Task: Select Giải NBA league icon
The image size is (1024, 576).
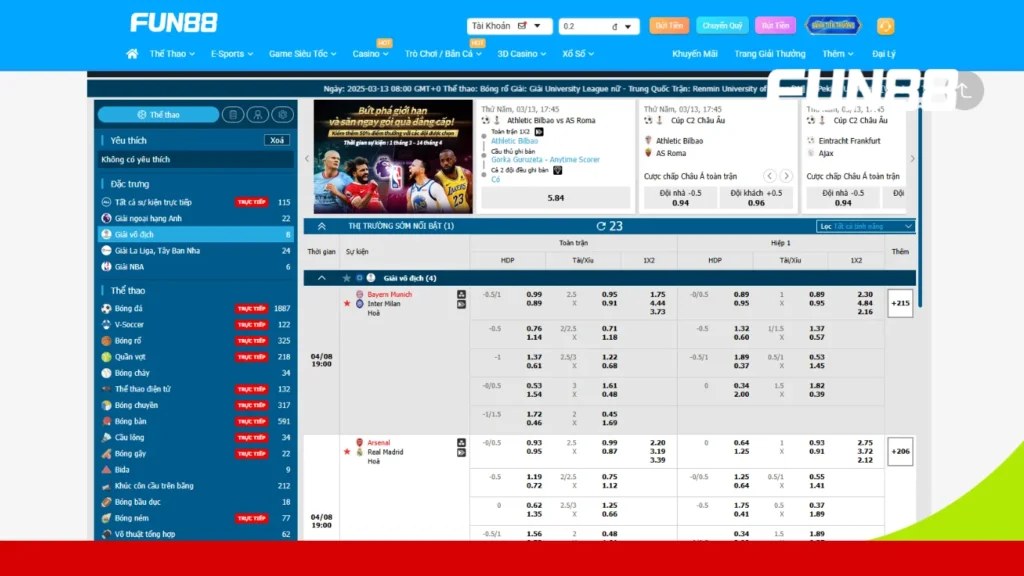Action: (x=106, y=266)
